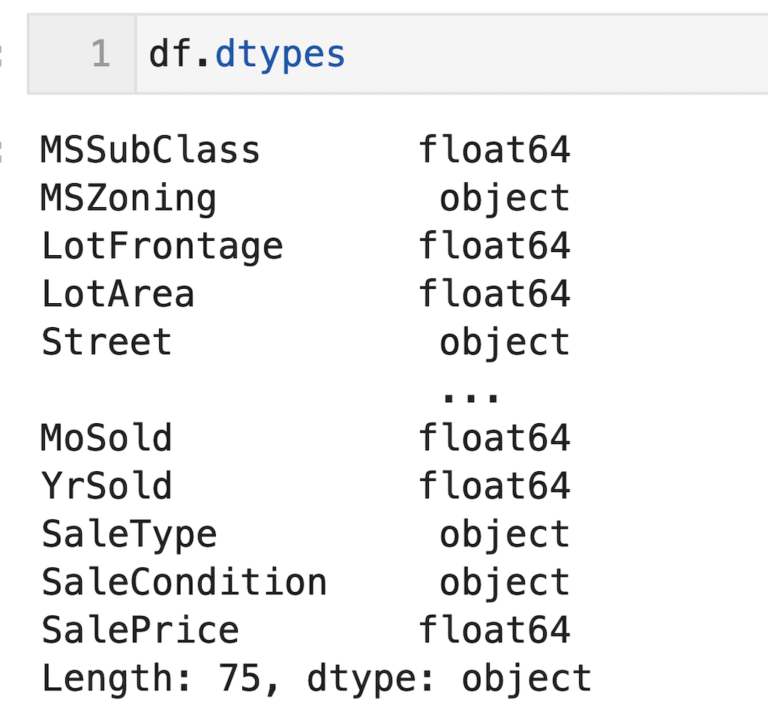768x712 pixels.
Task: Click the YrSold column name
Action: pos(106,486)
